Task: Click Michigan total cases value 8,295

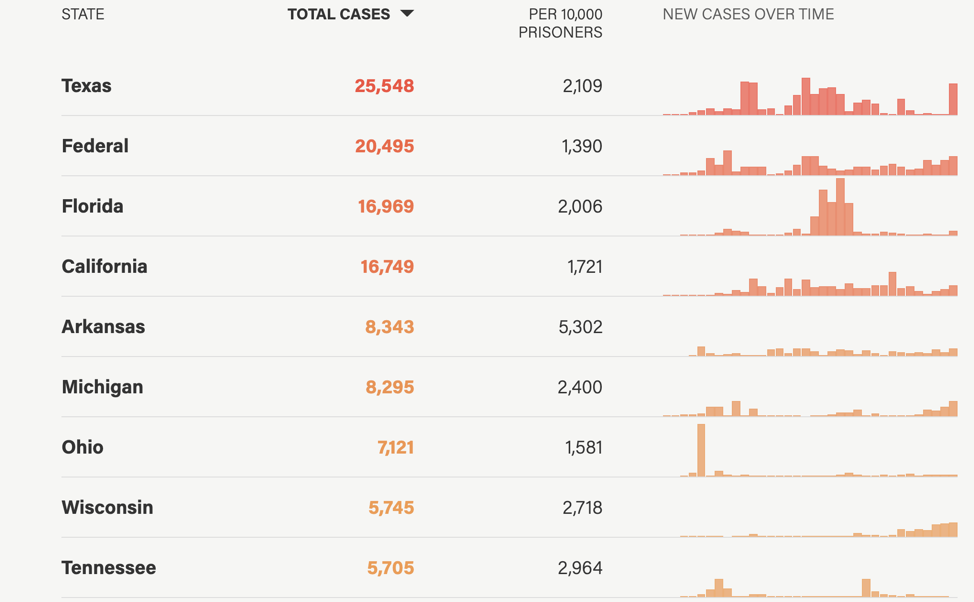Action: click(390, 387)
